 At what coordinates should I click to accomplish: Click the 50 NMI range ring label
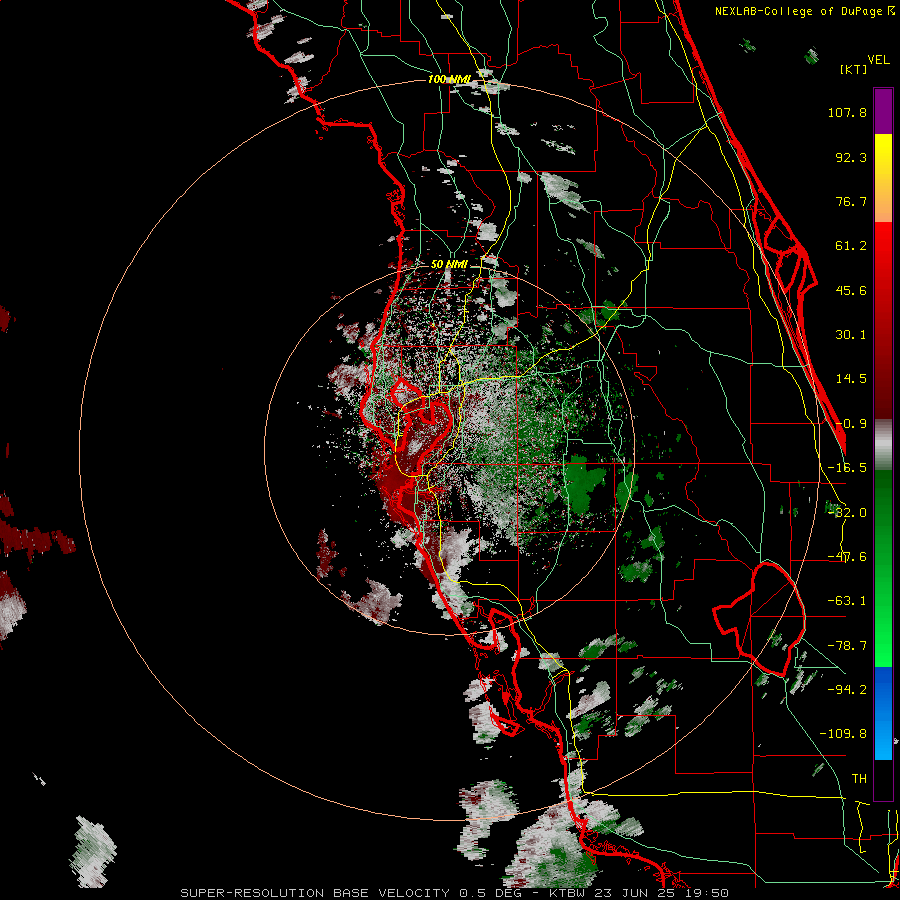(x=449, y=264)
